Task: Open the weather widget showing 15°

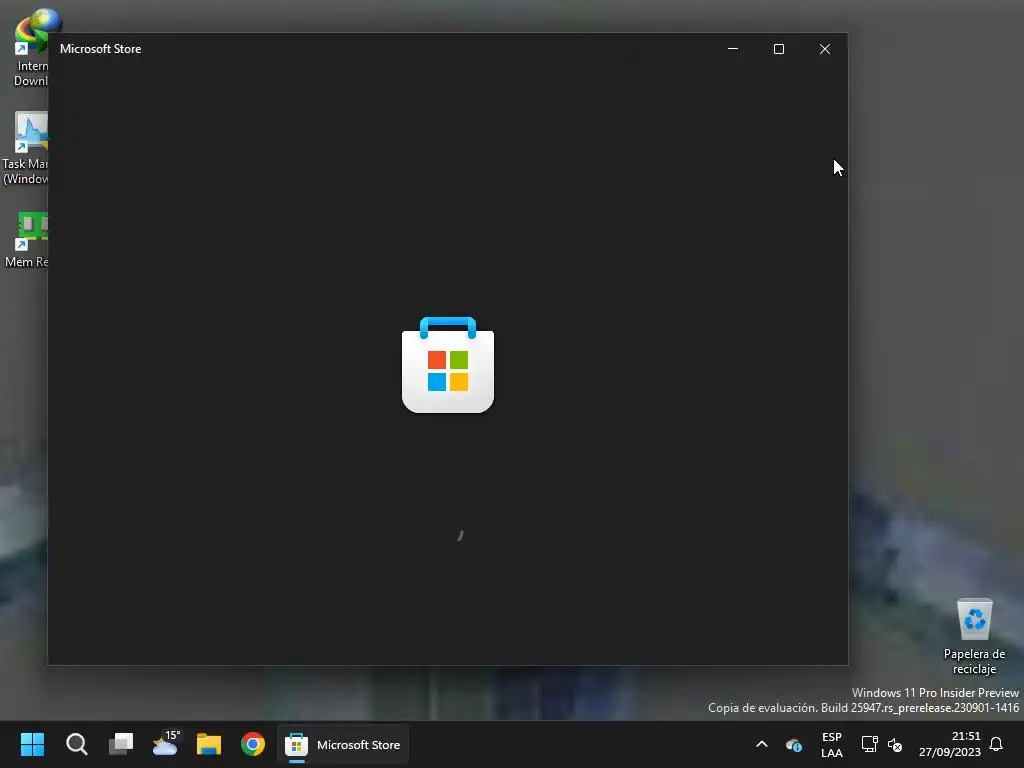Action: click(165, 744)
